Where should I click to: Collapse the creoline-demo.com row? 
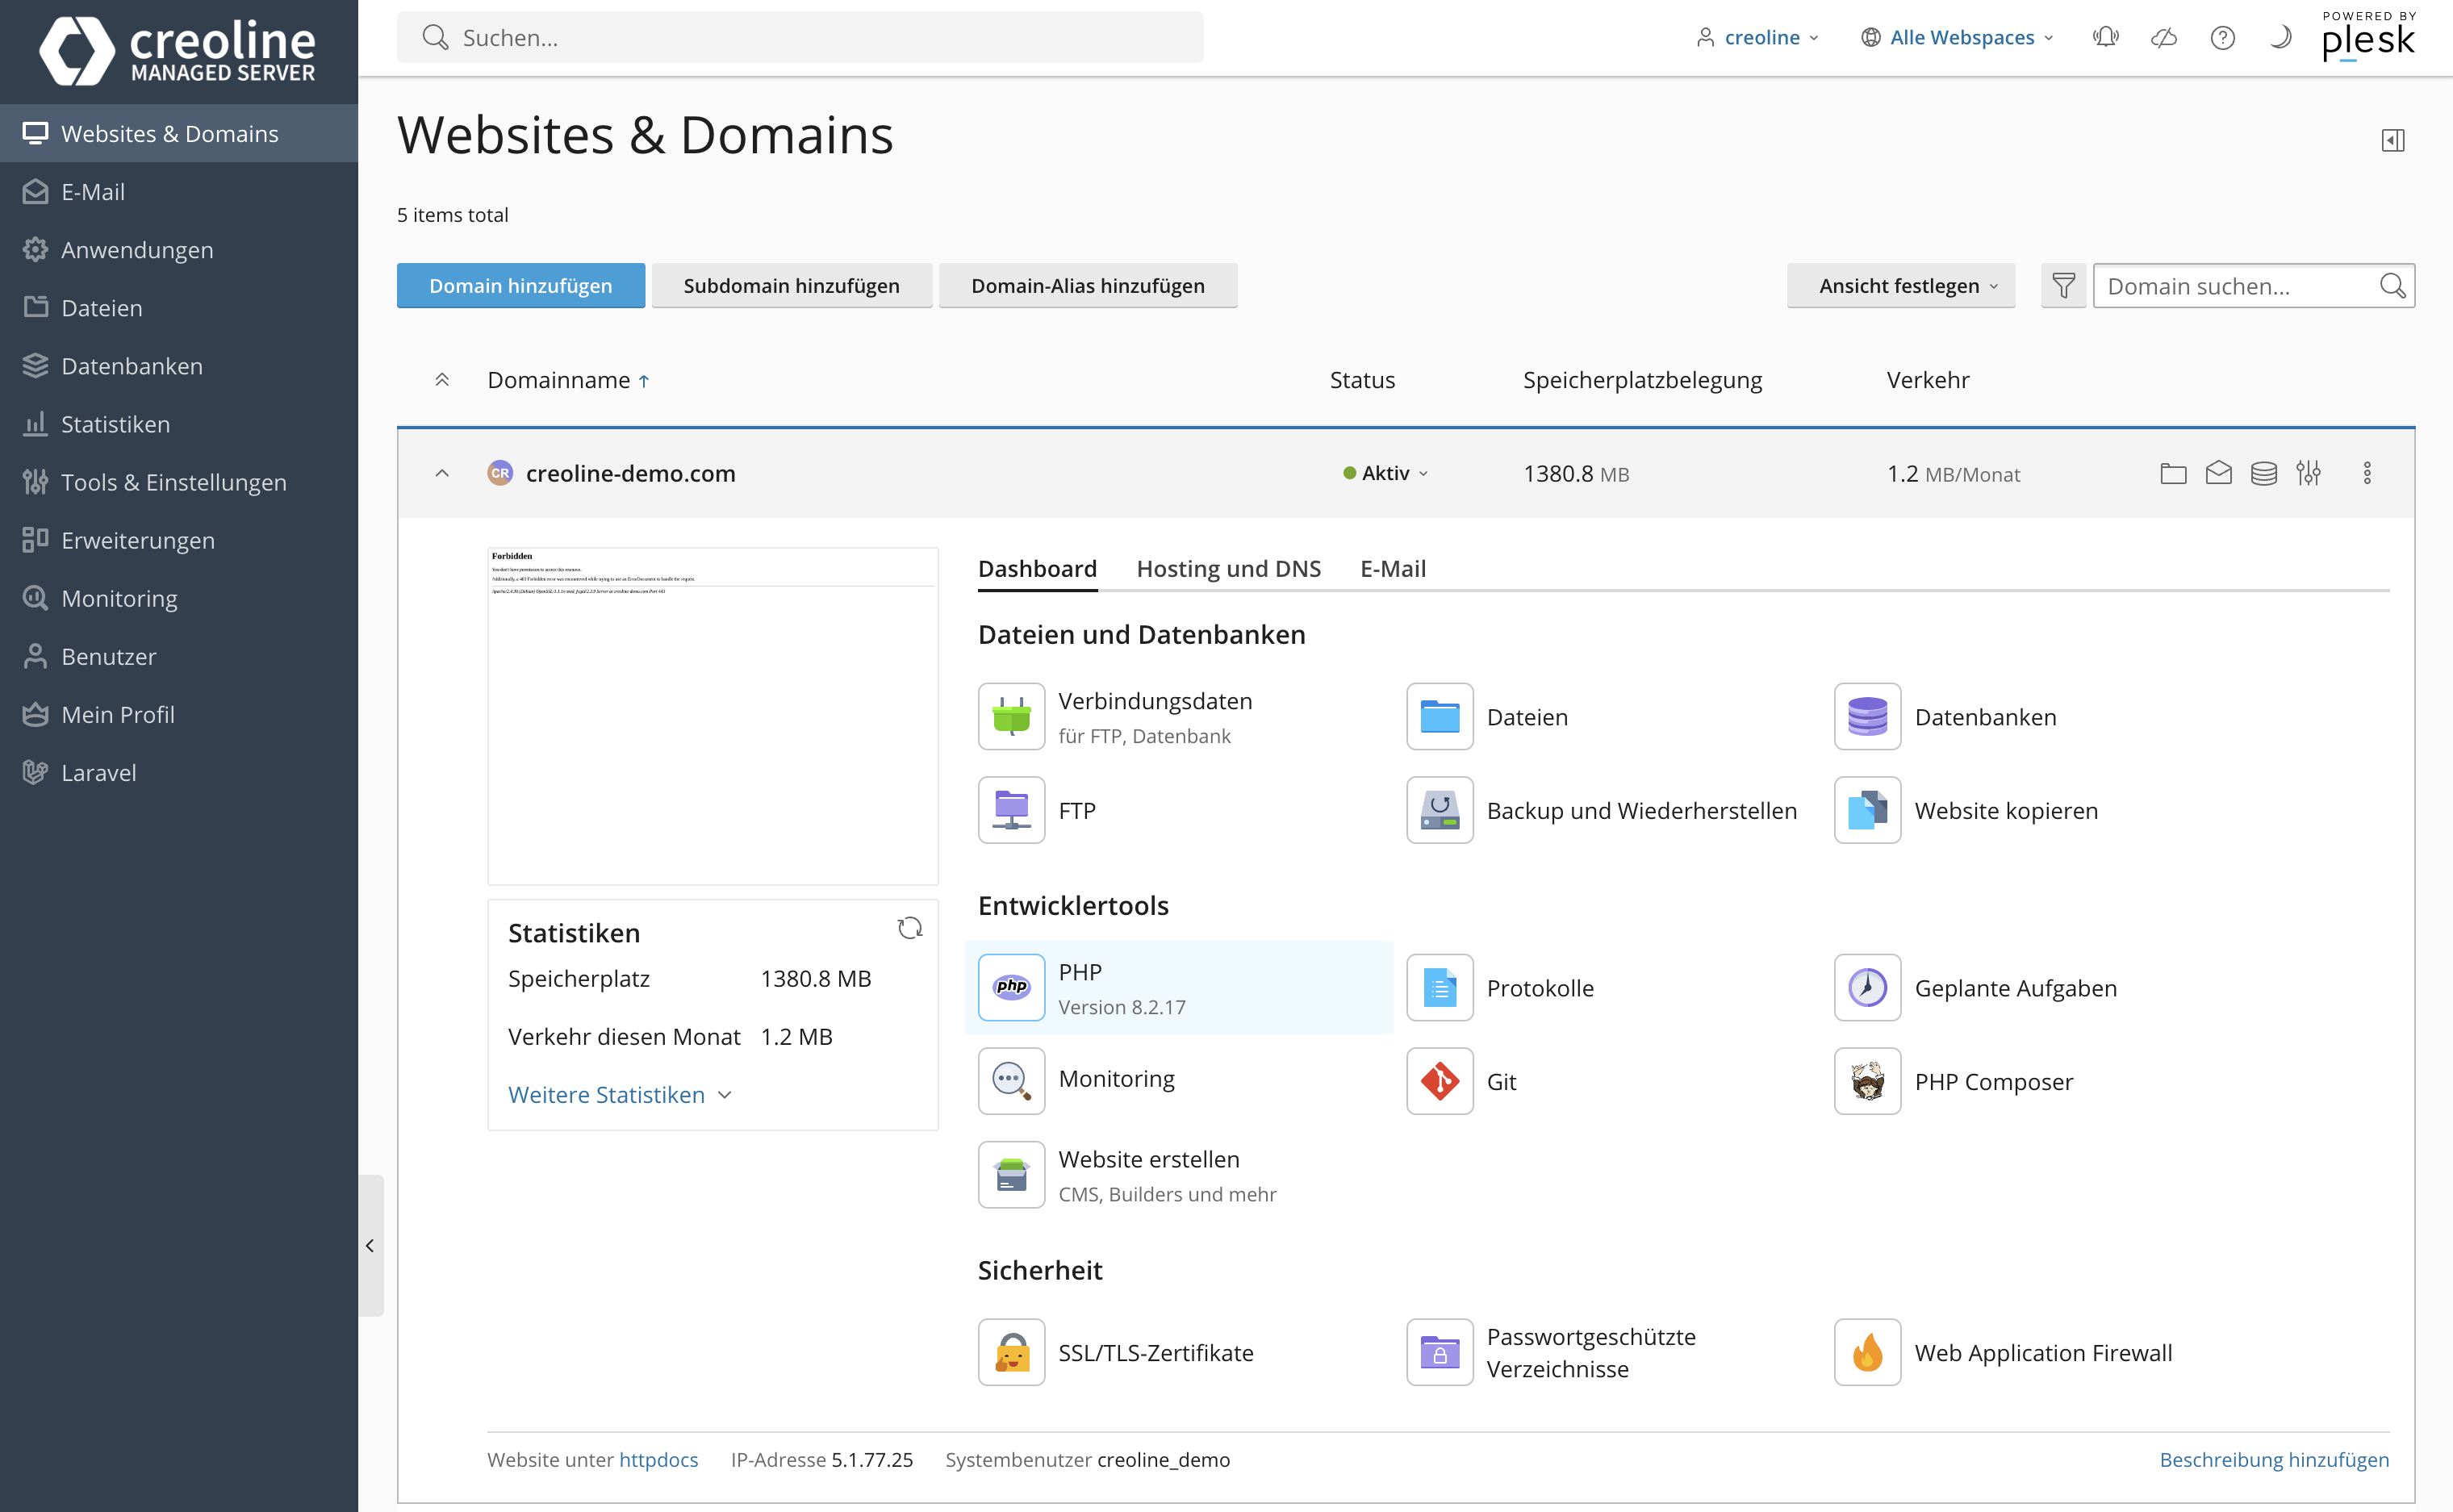pyautogui.click(x=442, y=473)
